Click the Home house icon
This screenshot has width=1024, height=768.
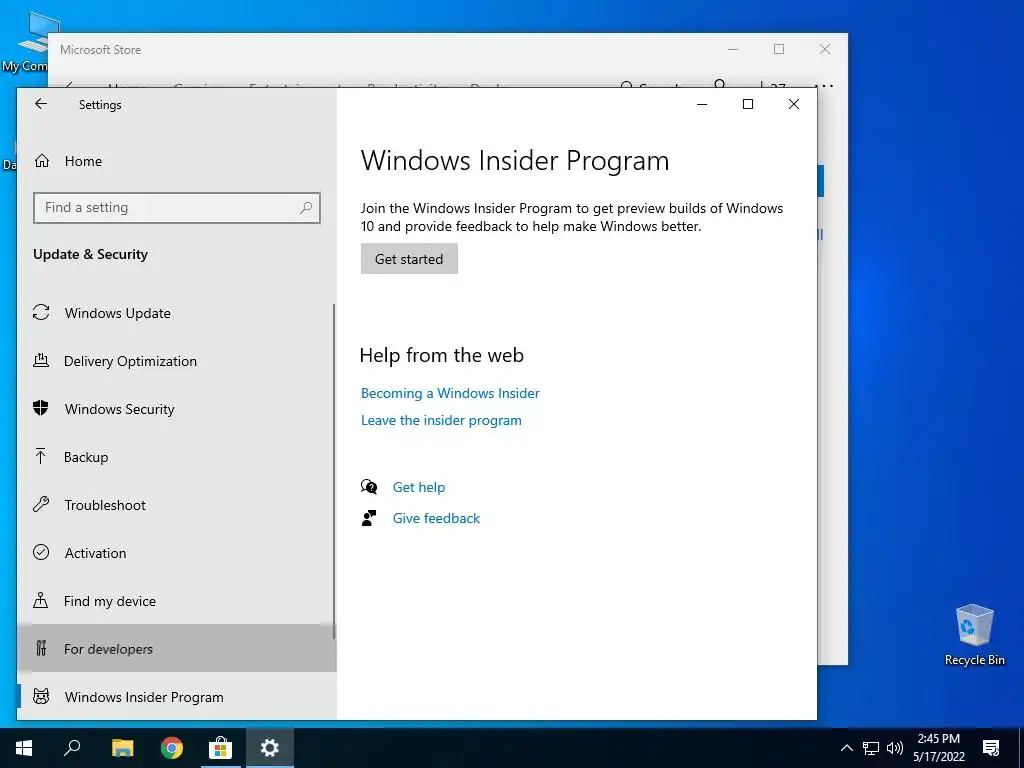[x=42, y=161]
